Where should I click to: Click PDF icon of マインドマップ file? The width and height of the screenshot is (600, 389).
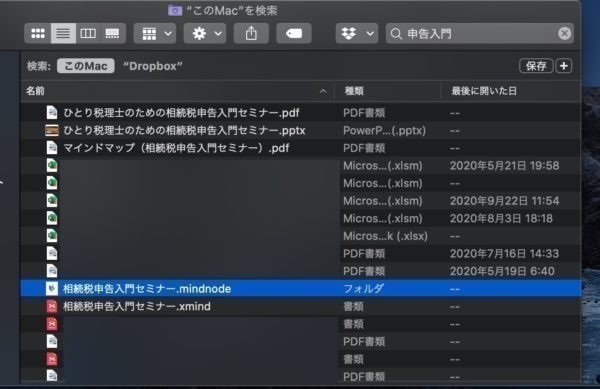click(52, 148)
